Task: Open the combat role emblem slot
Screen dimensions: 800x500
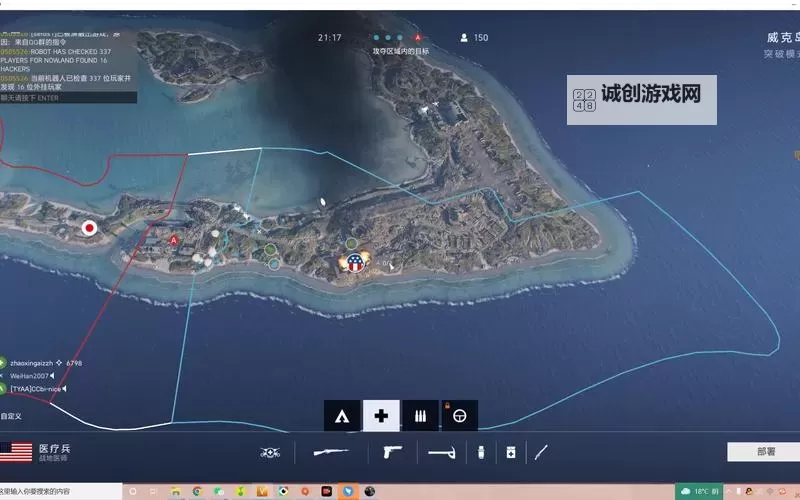Action: pos(270,453)
